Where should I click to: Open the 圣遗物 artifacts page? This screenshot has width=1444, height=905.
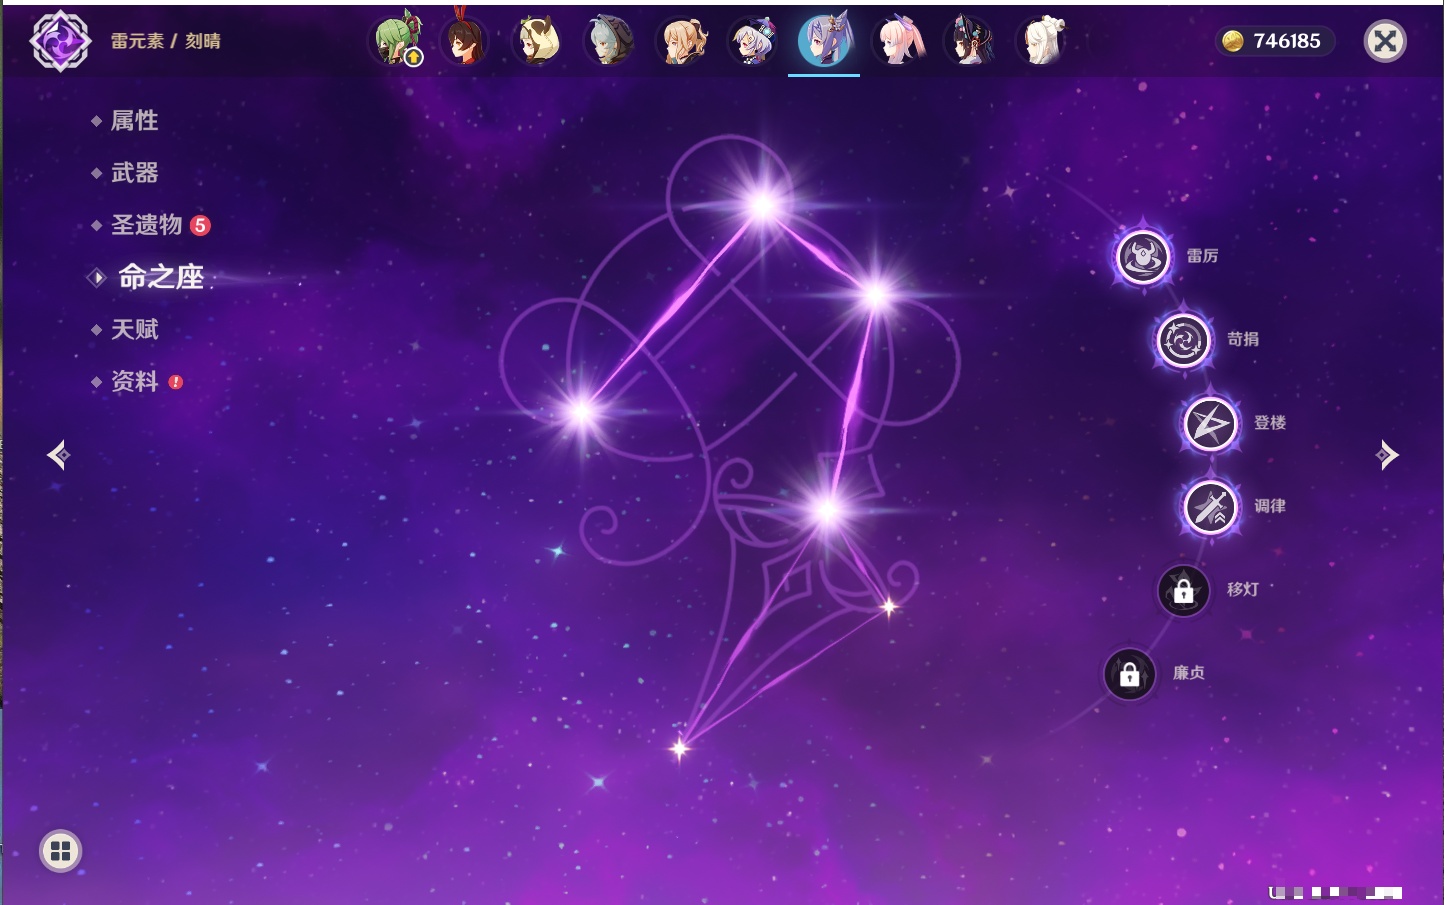click(146, 225)
